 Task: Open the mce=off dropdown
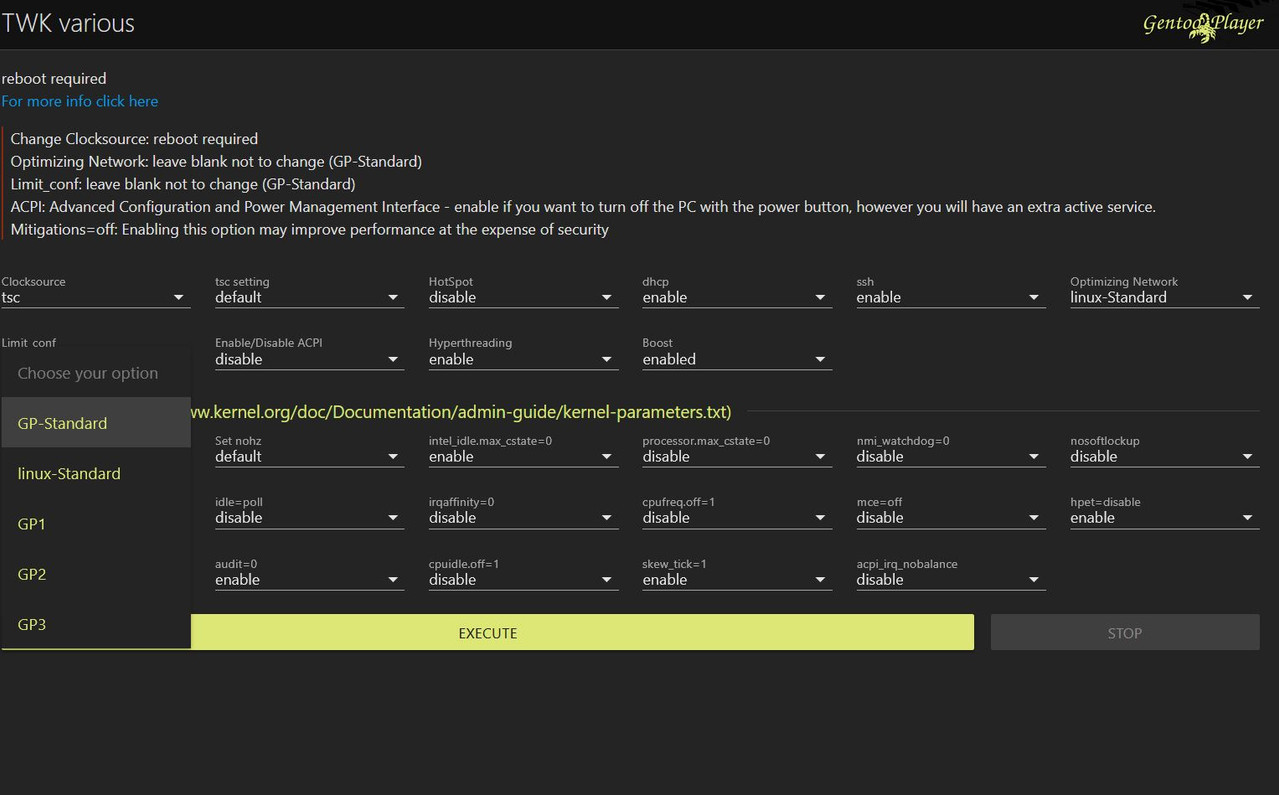[951, 517]
